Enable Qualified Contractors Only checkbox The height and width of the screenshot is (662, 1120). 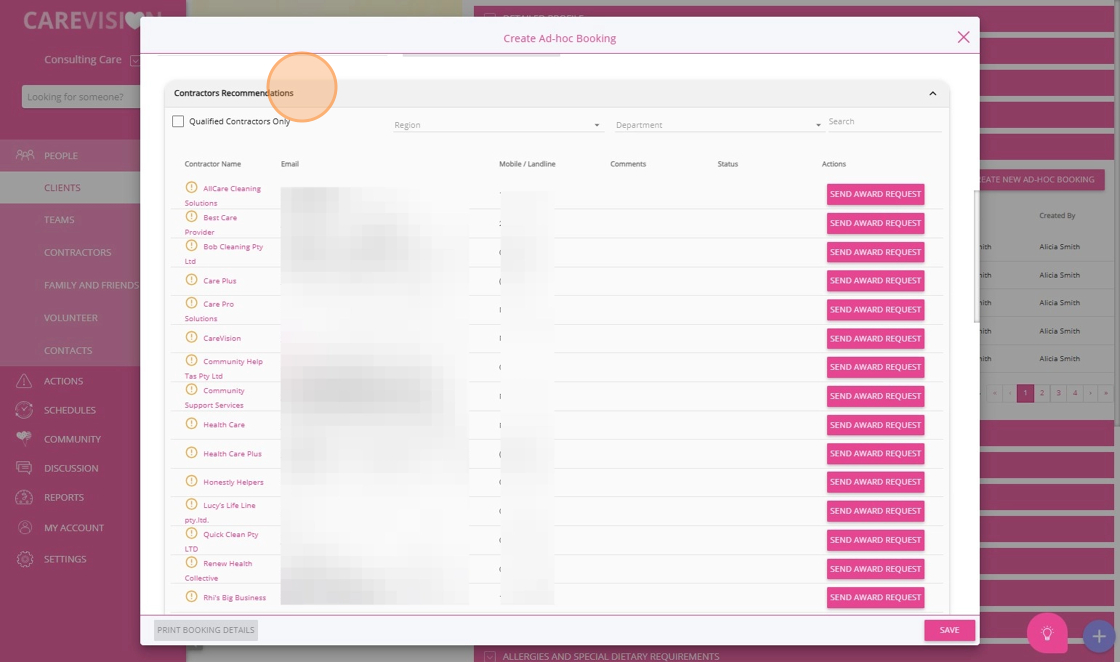click(x=178, y=122)
